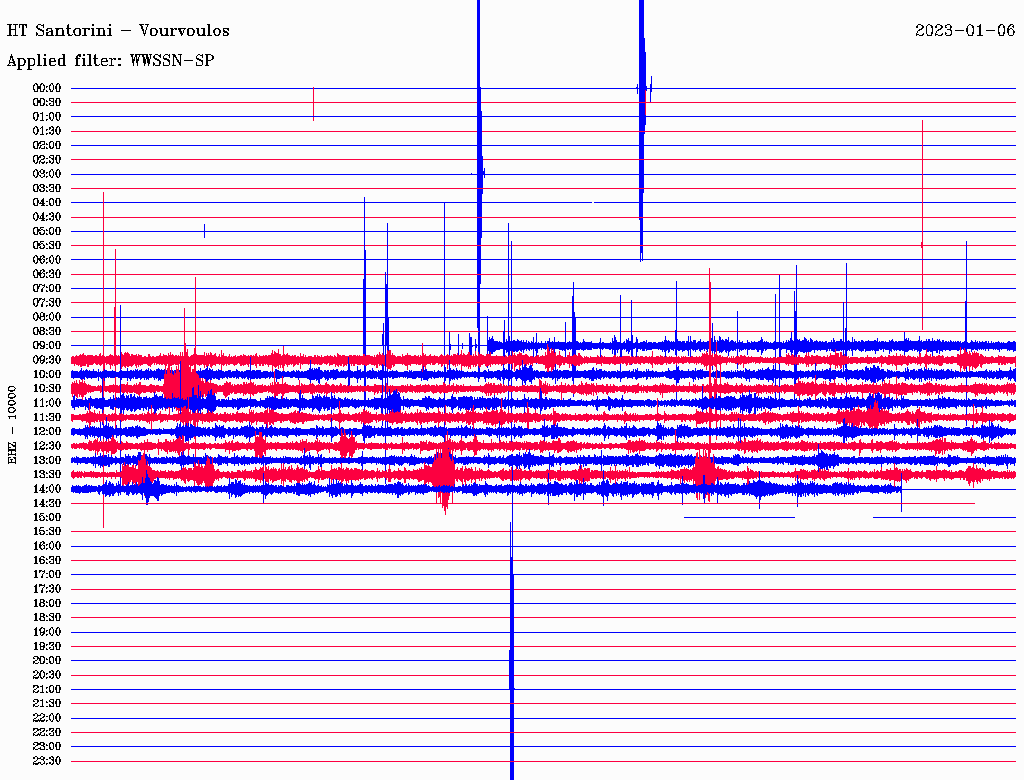Image resolution: width=1024 pixels, height=780 pixels.
Task: Select the 00:00 time label
Action: (46, 88)
